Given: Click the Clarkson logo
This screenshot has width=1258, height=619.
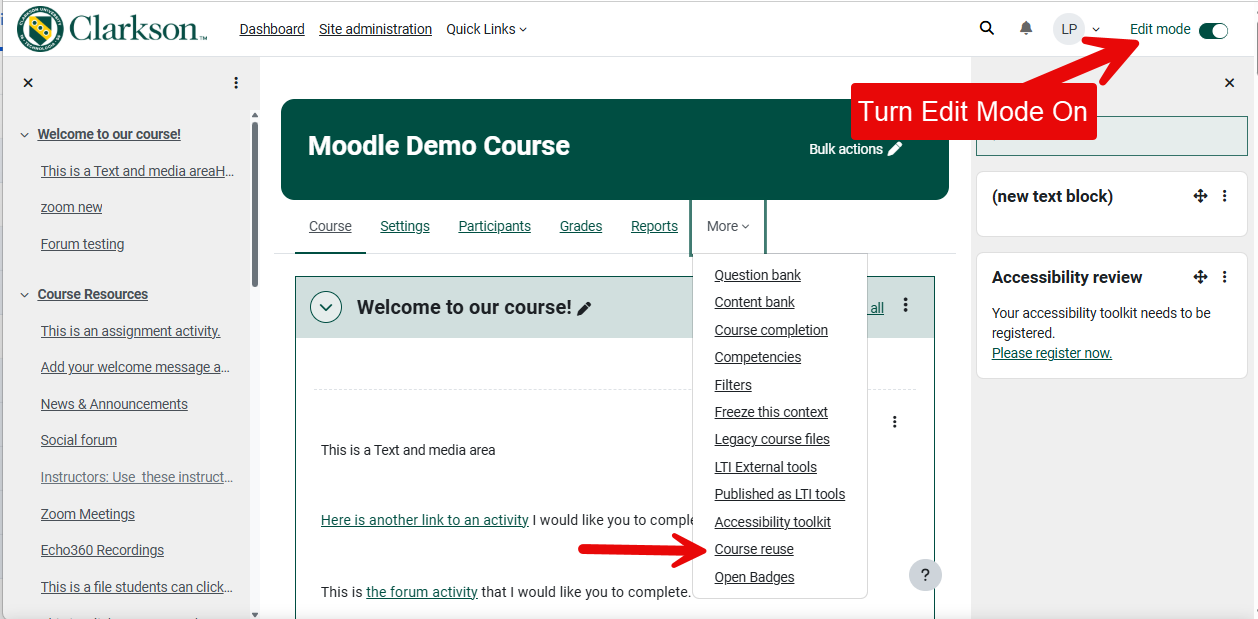Looking at the screenshot, I should [112, 28].
